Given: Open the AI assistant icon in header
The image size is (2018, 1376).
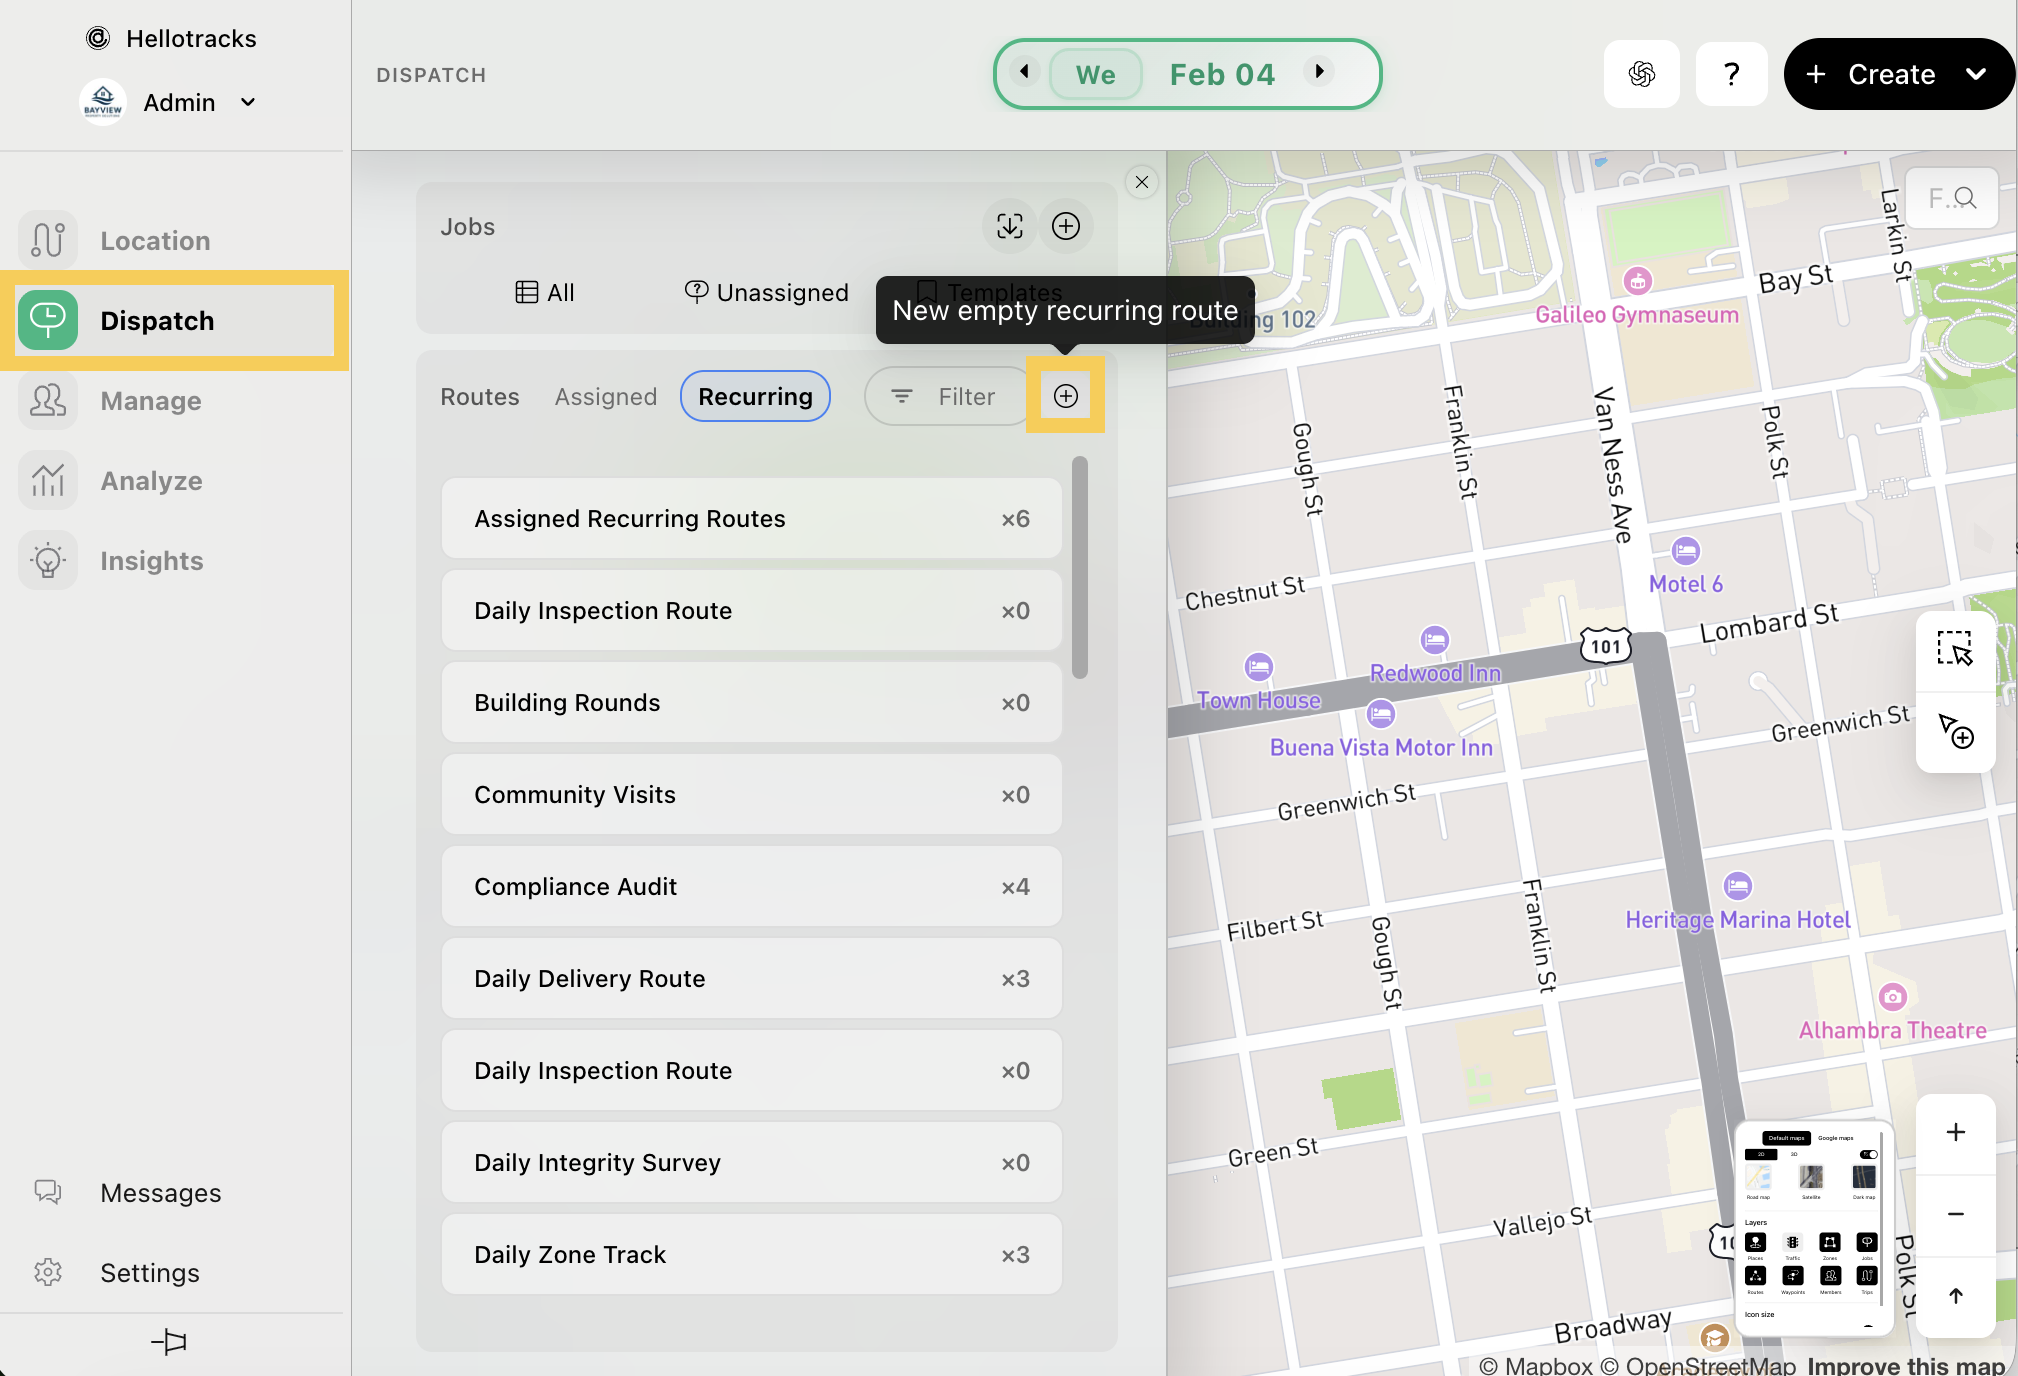Looking at the screenshot, I should click(x=1641, y=74).
